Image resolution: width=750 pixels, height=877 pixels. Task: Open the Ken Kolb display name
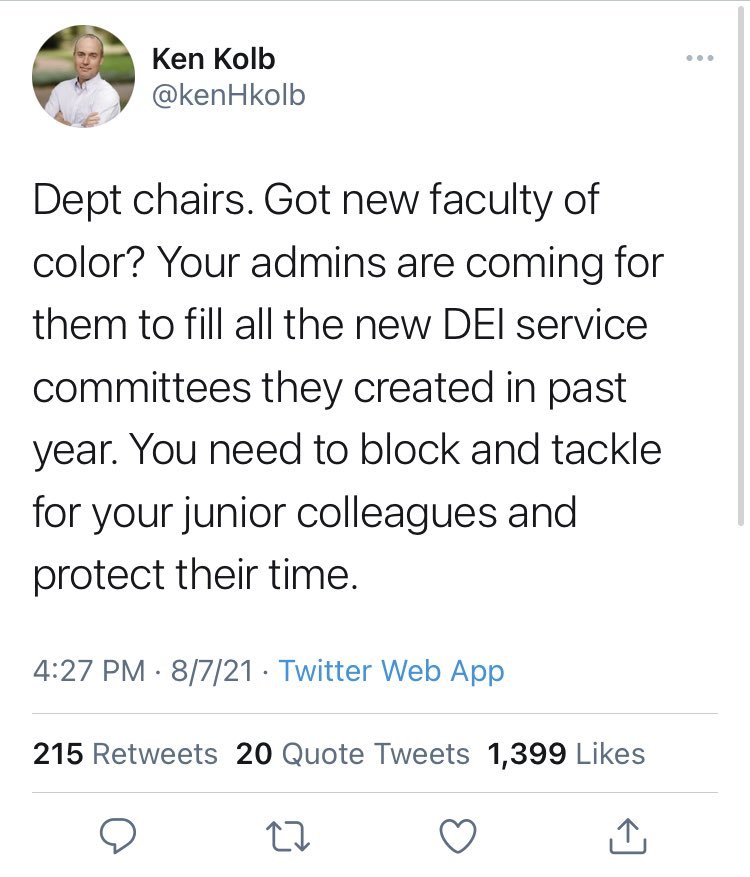213,59
